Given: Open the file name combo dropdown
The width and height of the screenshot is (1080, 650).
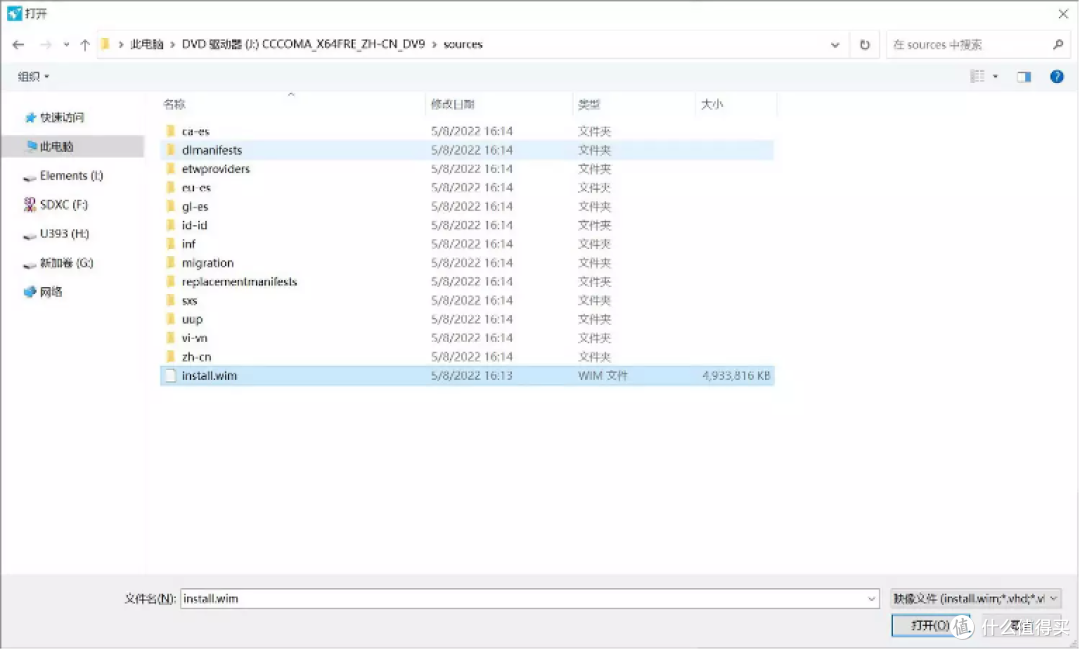Looking at the screenshot, I should pos(871,599).
